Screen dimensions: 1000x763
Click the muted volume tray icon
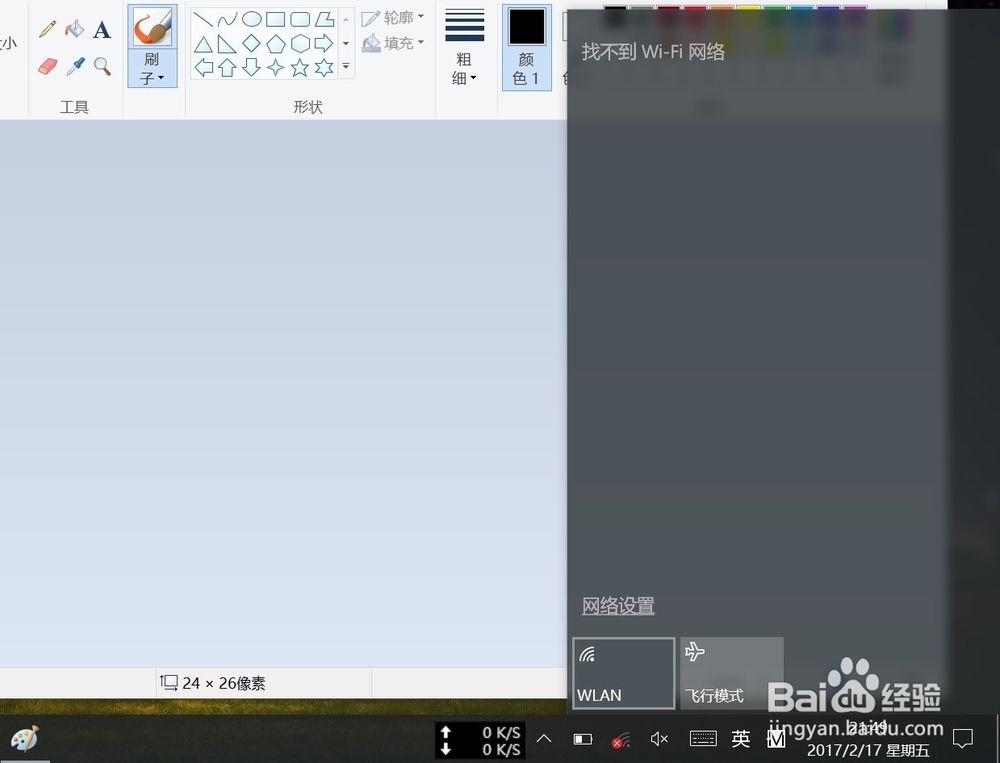click(x=659, y=739)
